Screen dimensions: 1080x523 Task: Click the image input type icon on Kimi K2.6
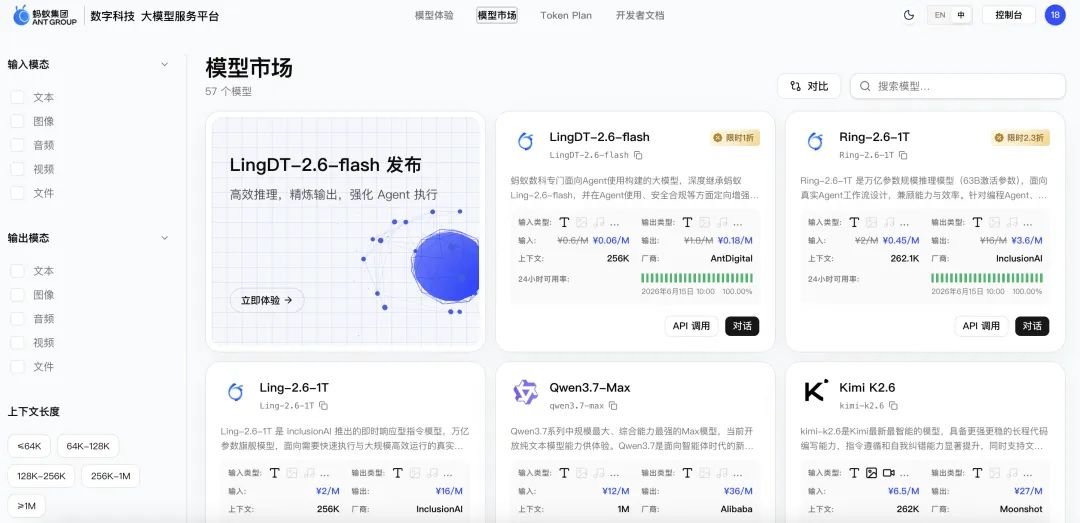pyautogui.click(x=871, y=473)
